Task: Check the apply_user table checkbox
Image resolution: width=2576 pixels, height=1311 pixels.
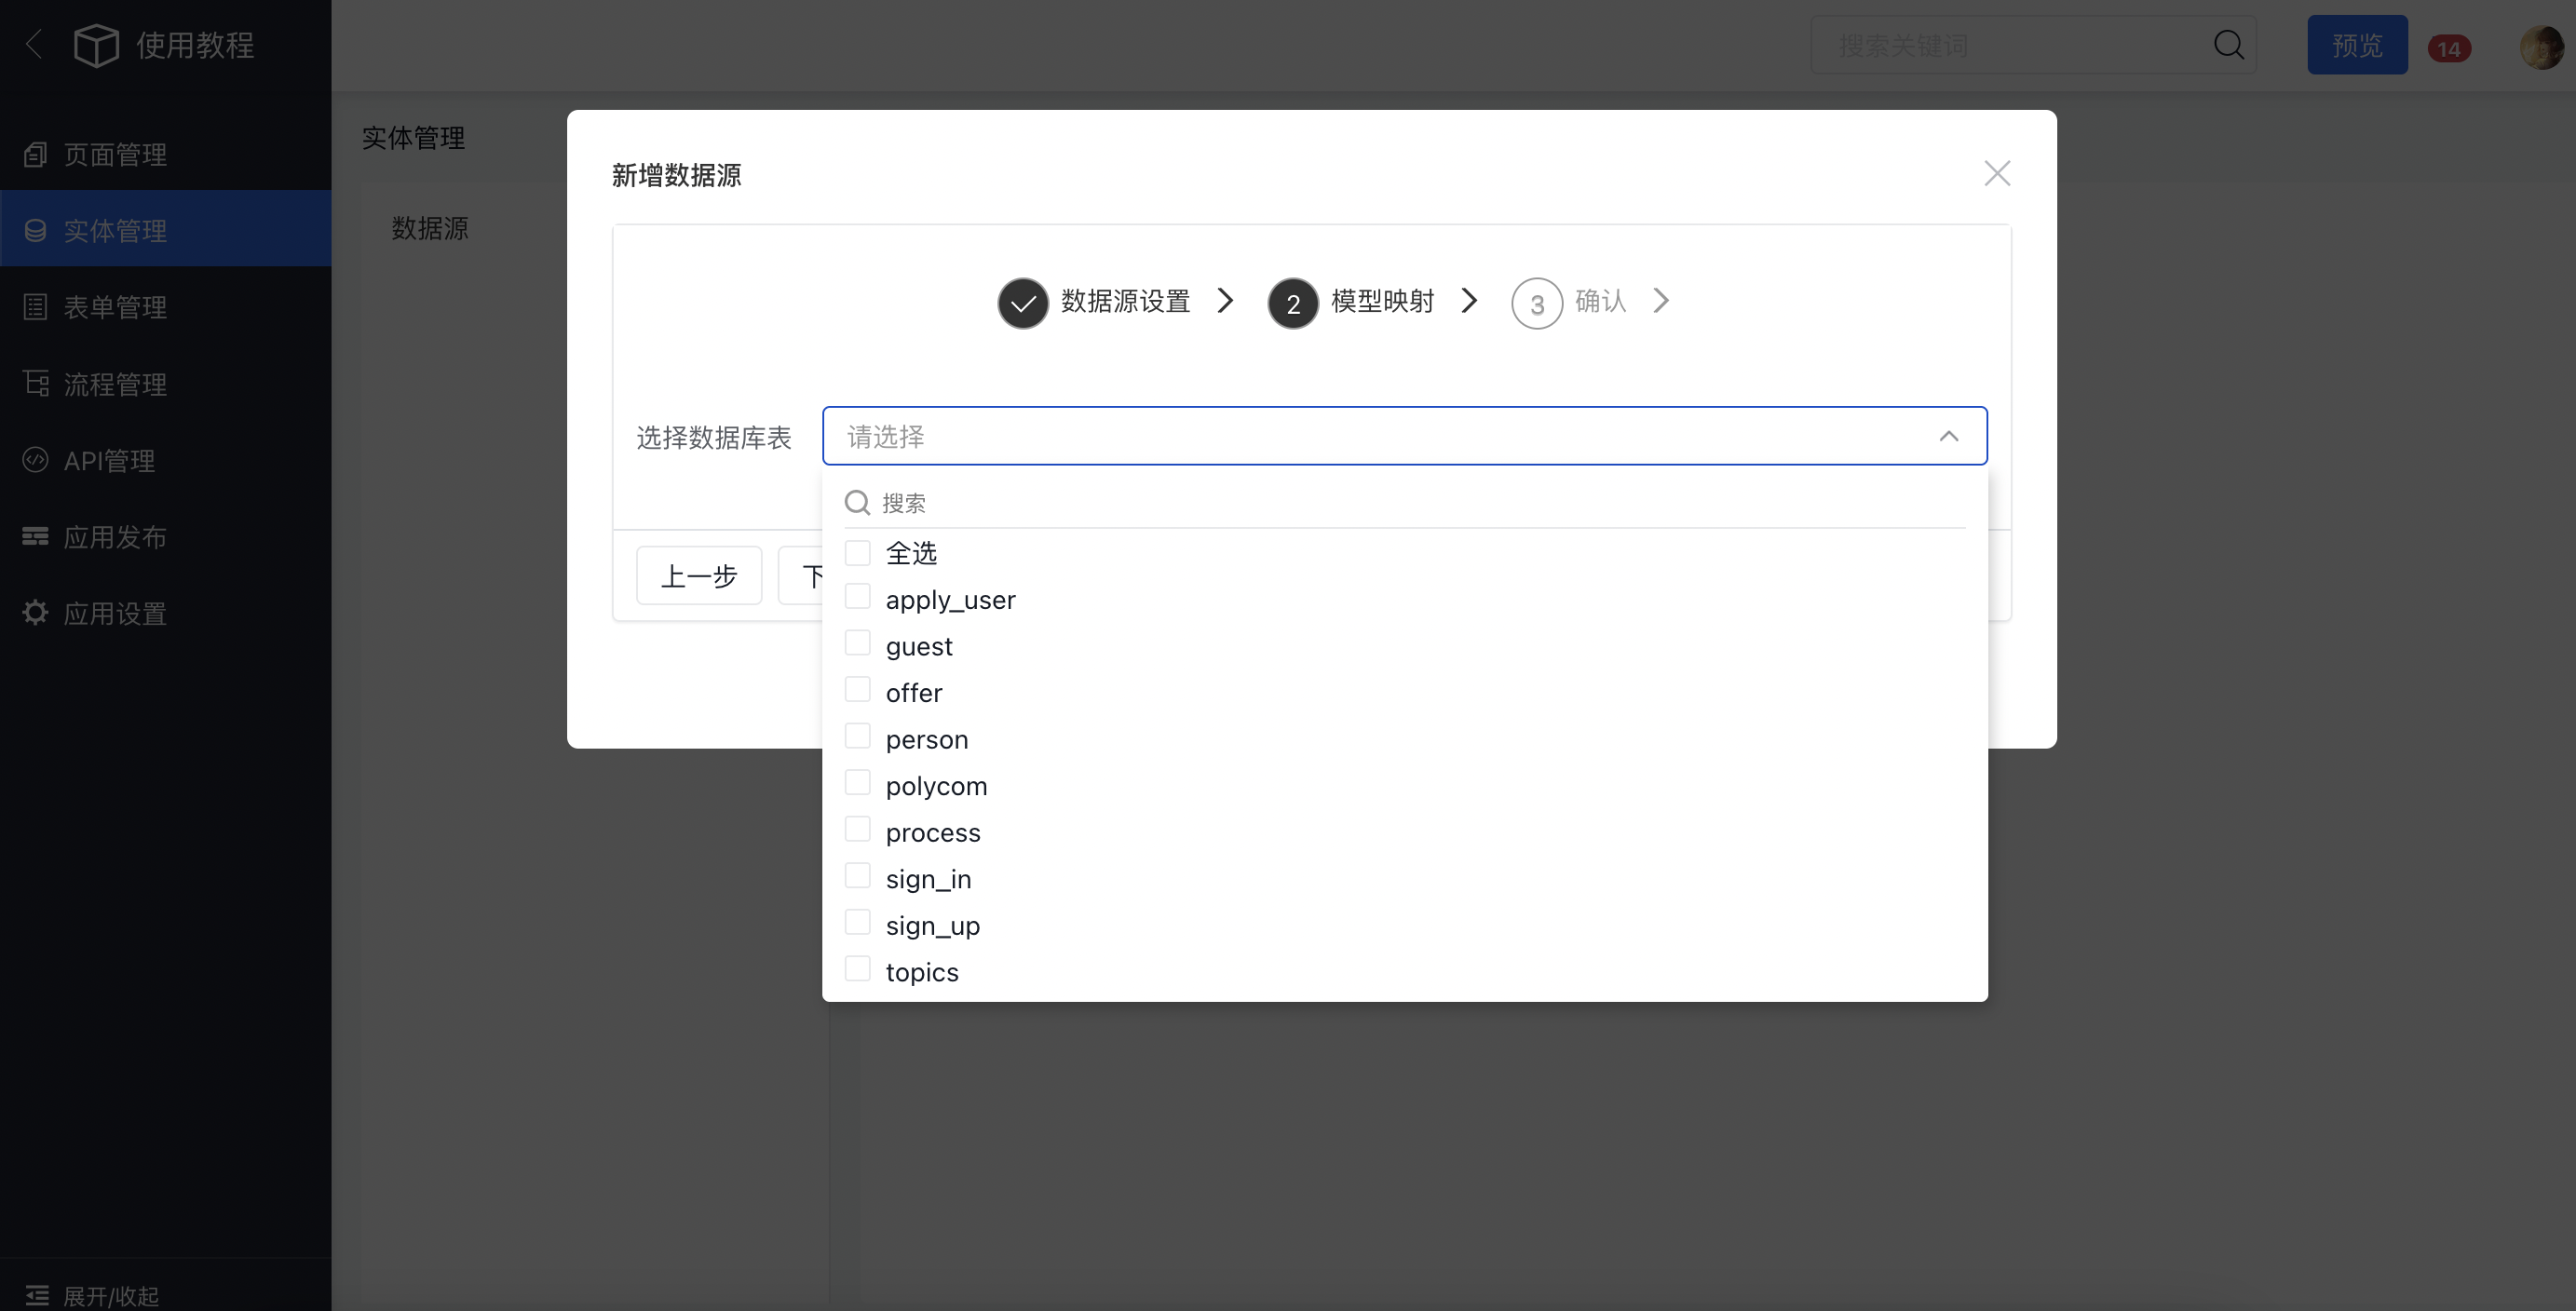Action: (x=858, y=597)
